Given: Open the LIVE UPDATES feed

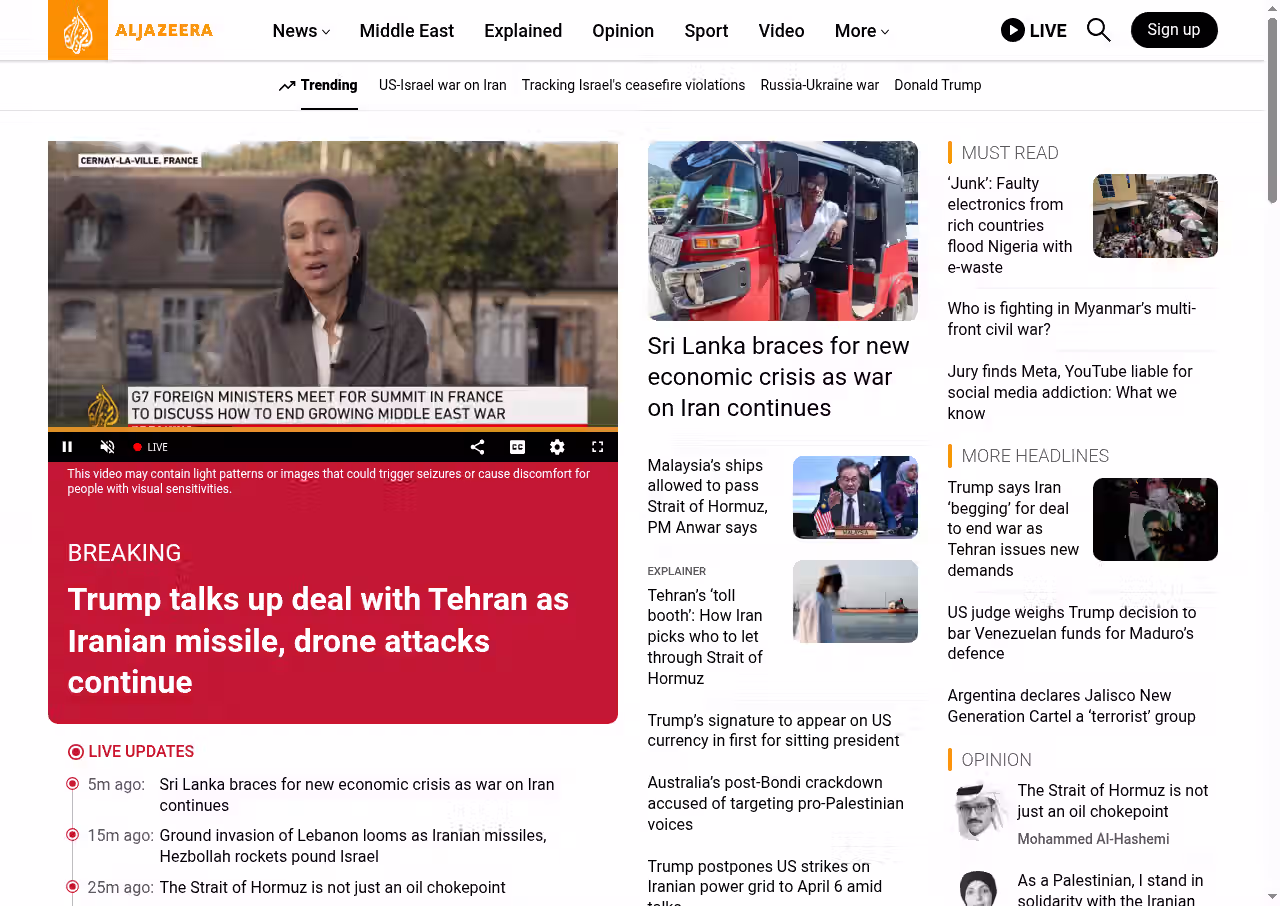Looking at the screenshot, I should click(140, 752).
